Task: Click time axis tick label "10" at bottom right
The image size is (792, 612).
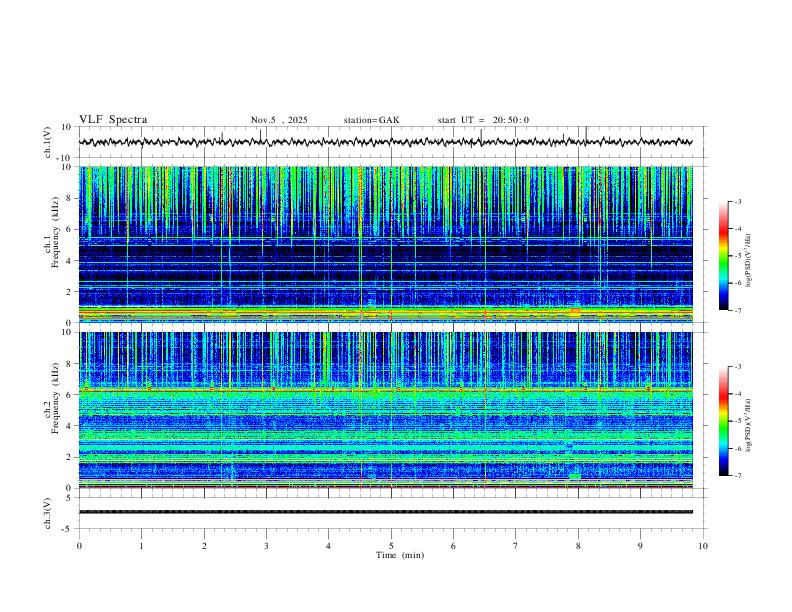Action: (703, 546)
